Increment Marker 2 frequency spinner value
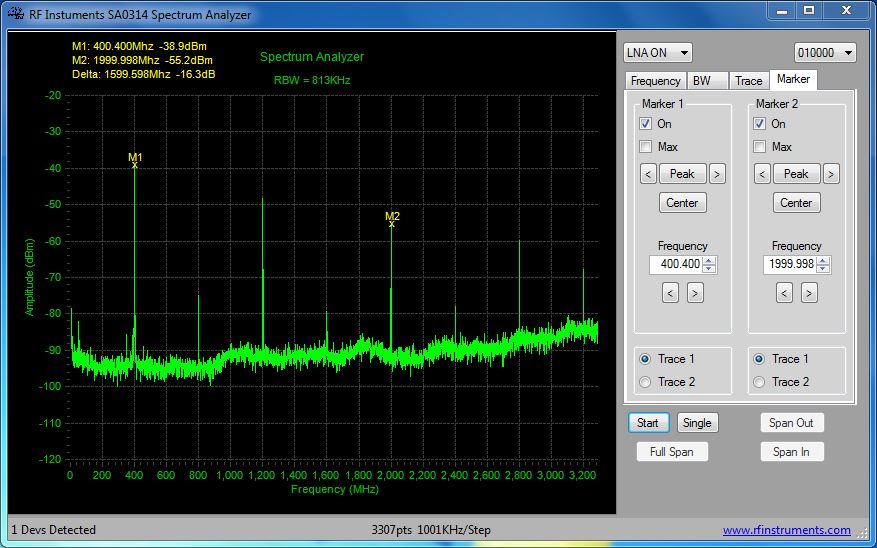Screen dimensions: 877x548 point(824,261)
